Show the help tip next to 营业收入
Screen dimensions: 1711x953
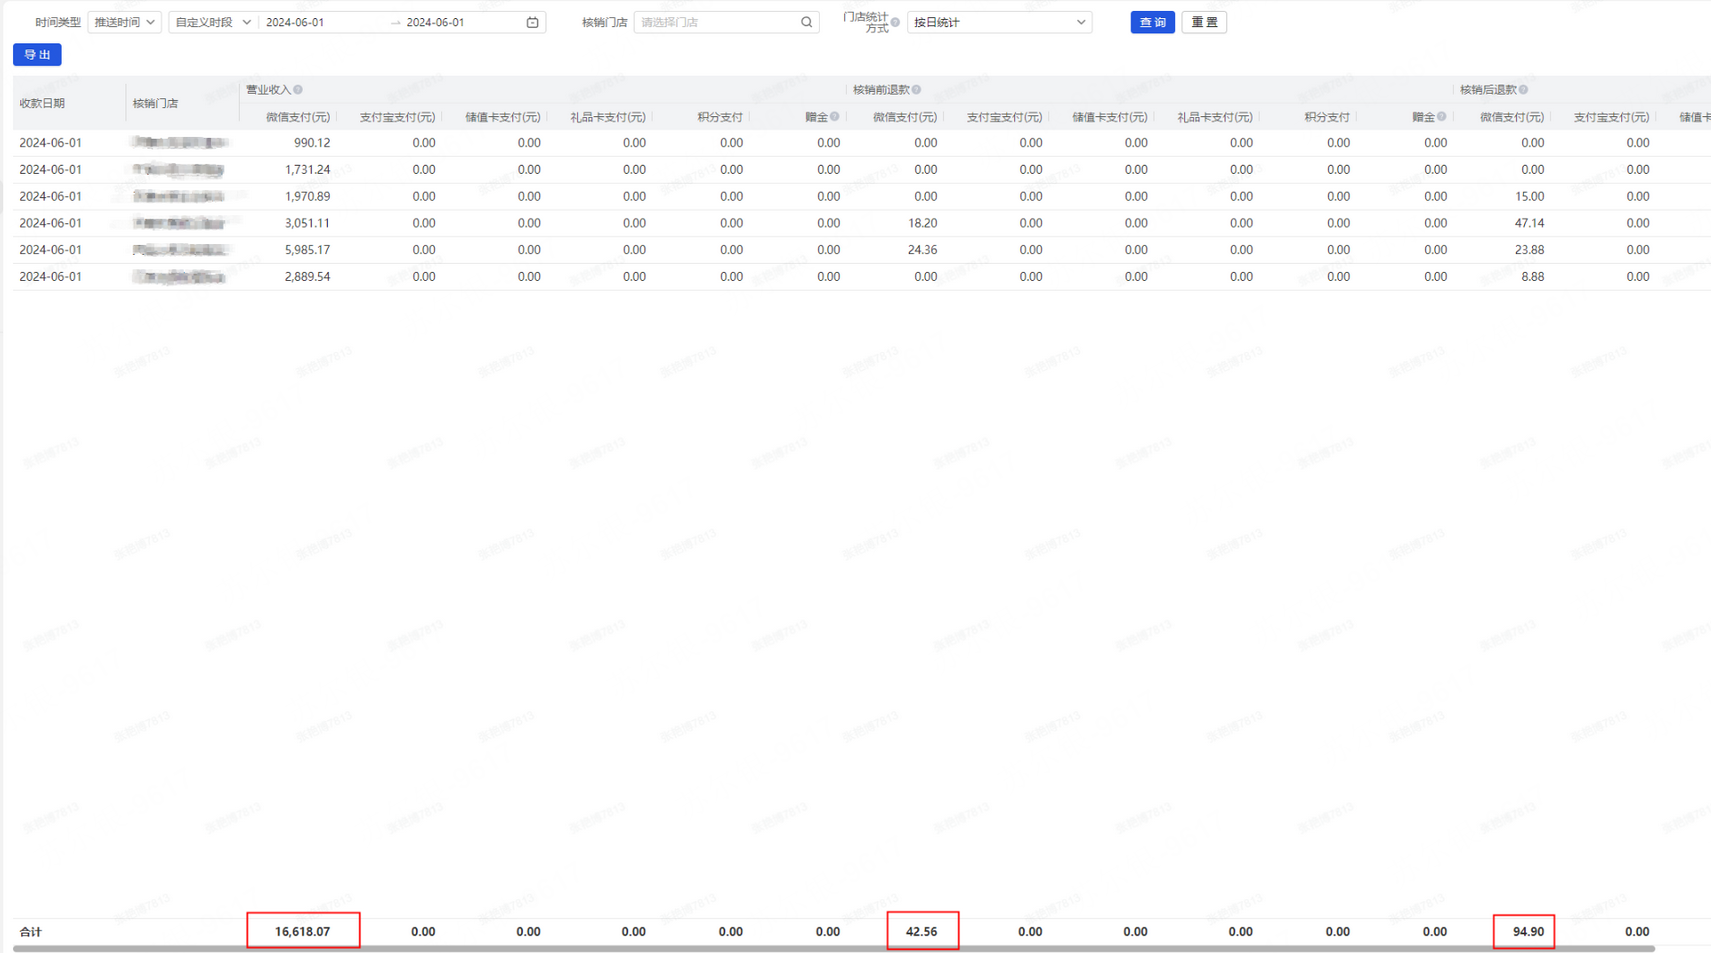298,90
